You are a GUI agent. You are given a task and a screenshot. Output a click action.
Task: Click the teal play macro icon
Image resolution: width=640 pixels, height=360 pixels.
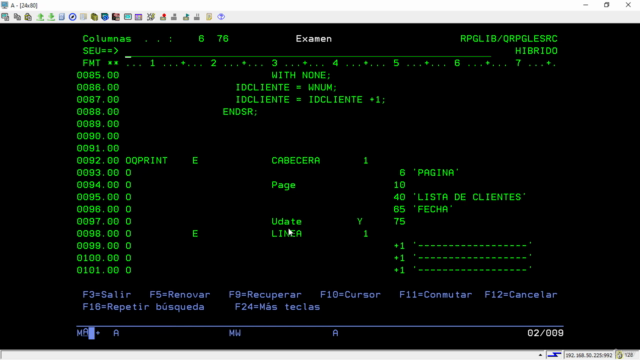point(186,17)
